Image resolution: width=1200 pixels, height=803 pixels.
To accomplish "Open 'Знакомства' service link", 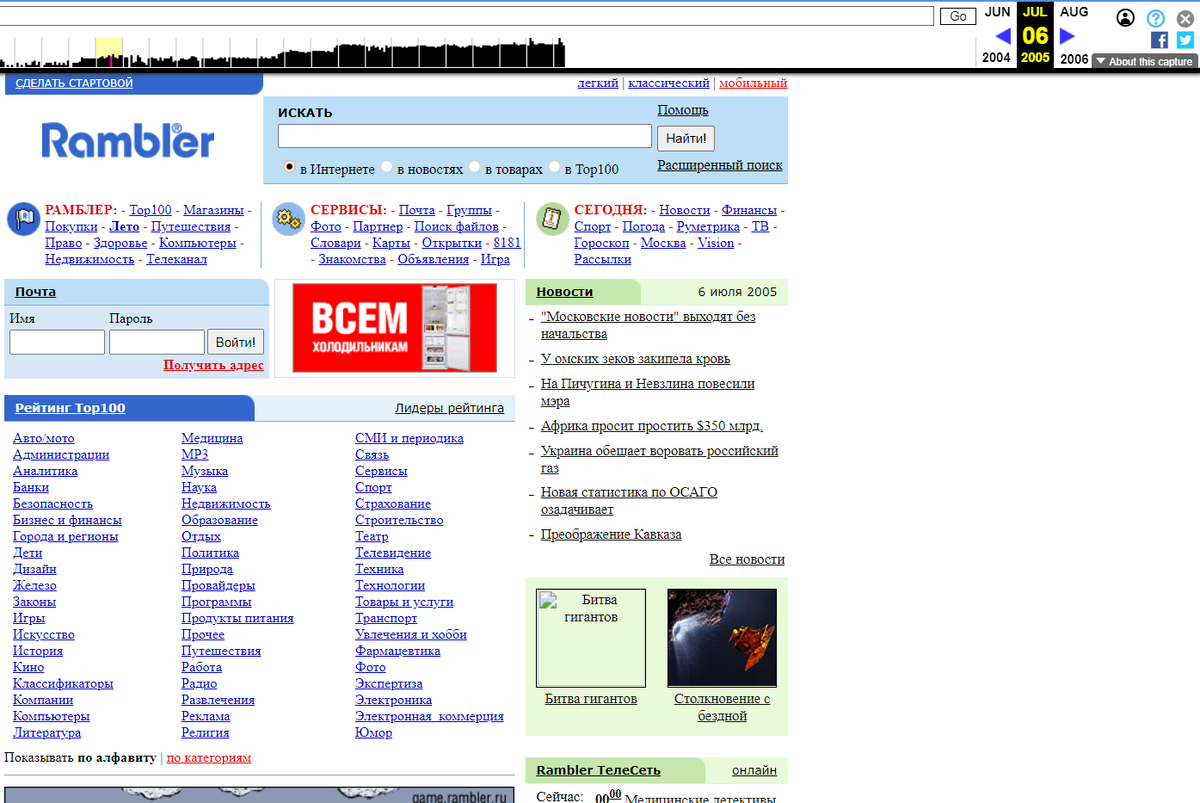I will 352,259.
